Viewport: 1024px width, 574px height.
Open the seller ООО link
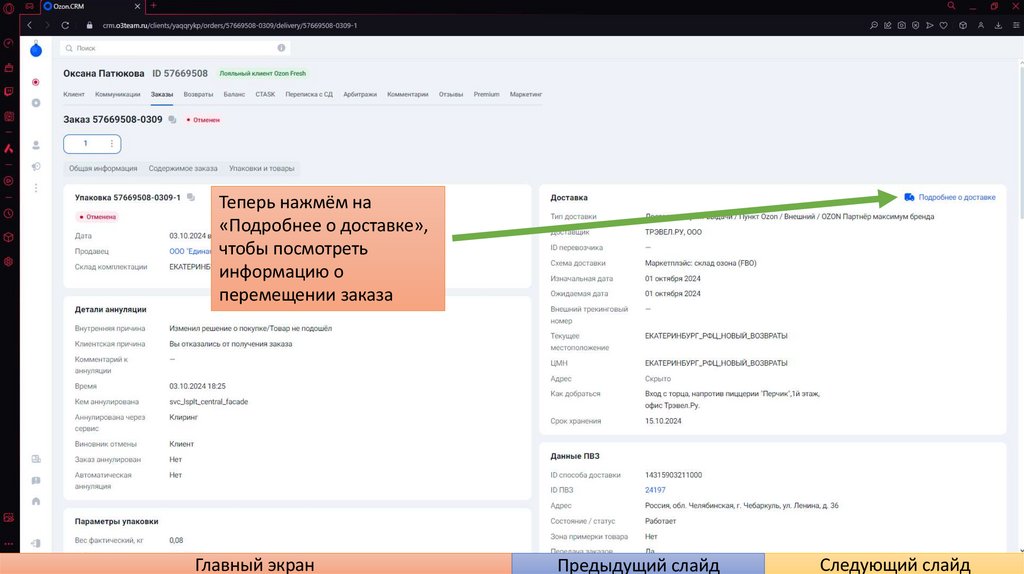click(190, 251)
